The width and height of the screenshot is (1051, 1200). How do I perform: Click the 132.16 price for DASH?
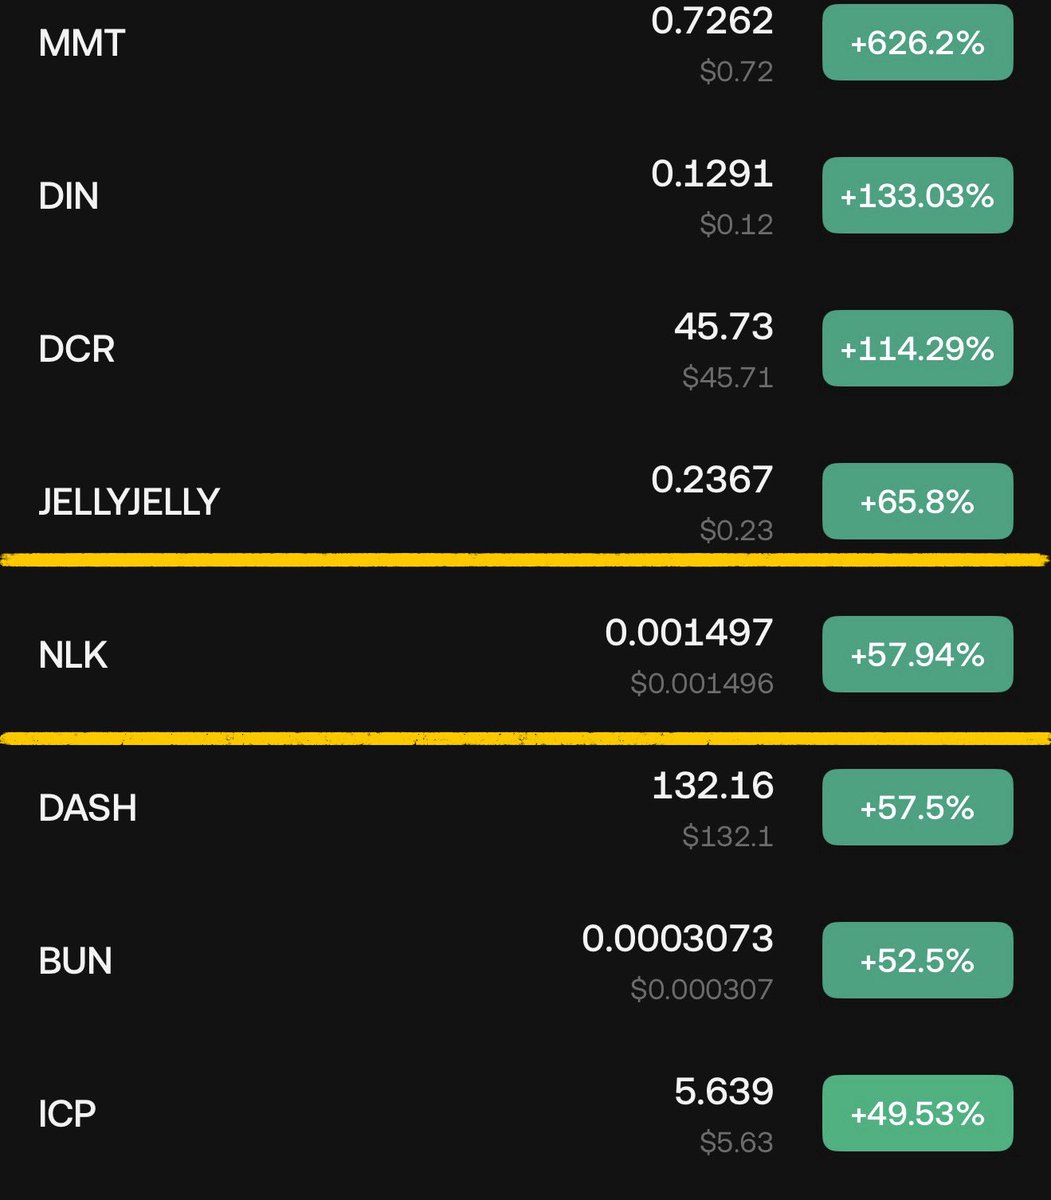(712, 785)
